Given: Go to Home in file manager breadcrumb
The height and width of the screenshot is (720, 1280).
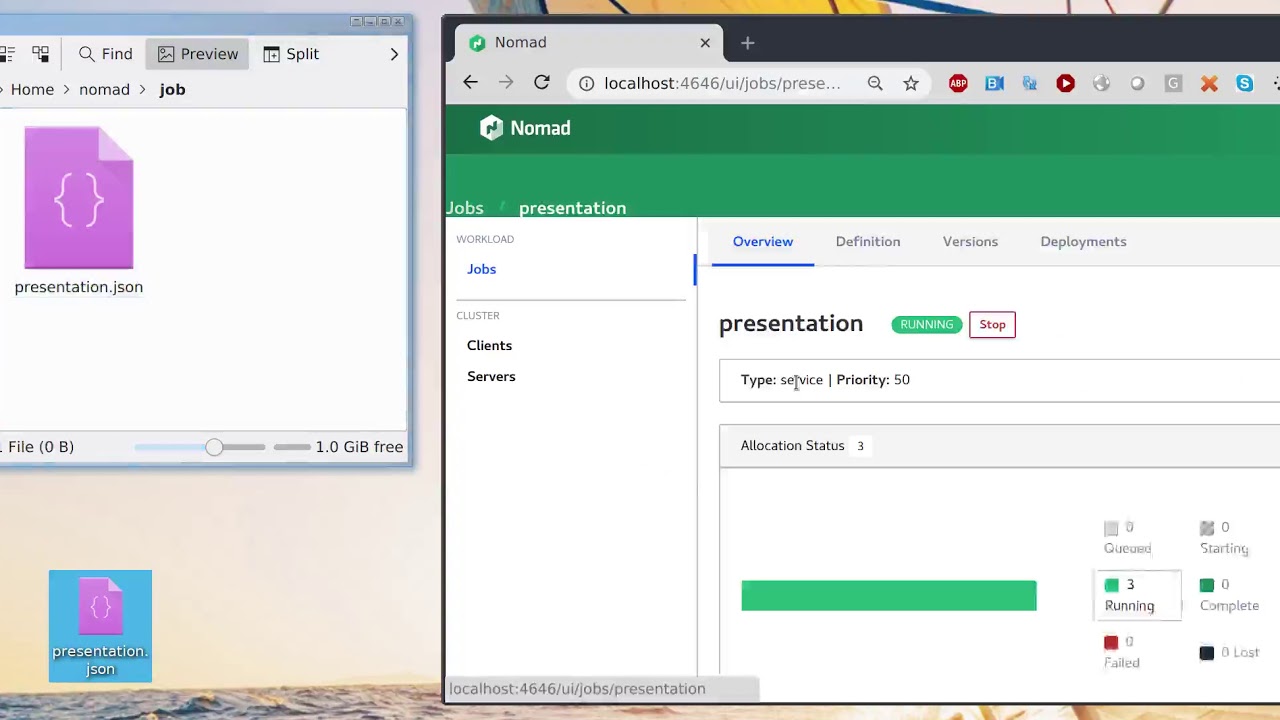Looking at the screenshot, I should coord(32,89).
